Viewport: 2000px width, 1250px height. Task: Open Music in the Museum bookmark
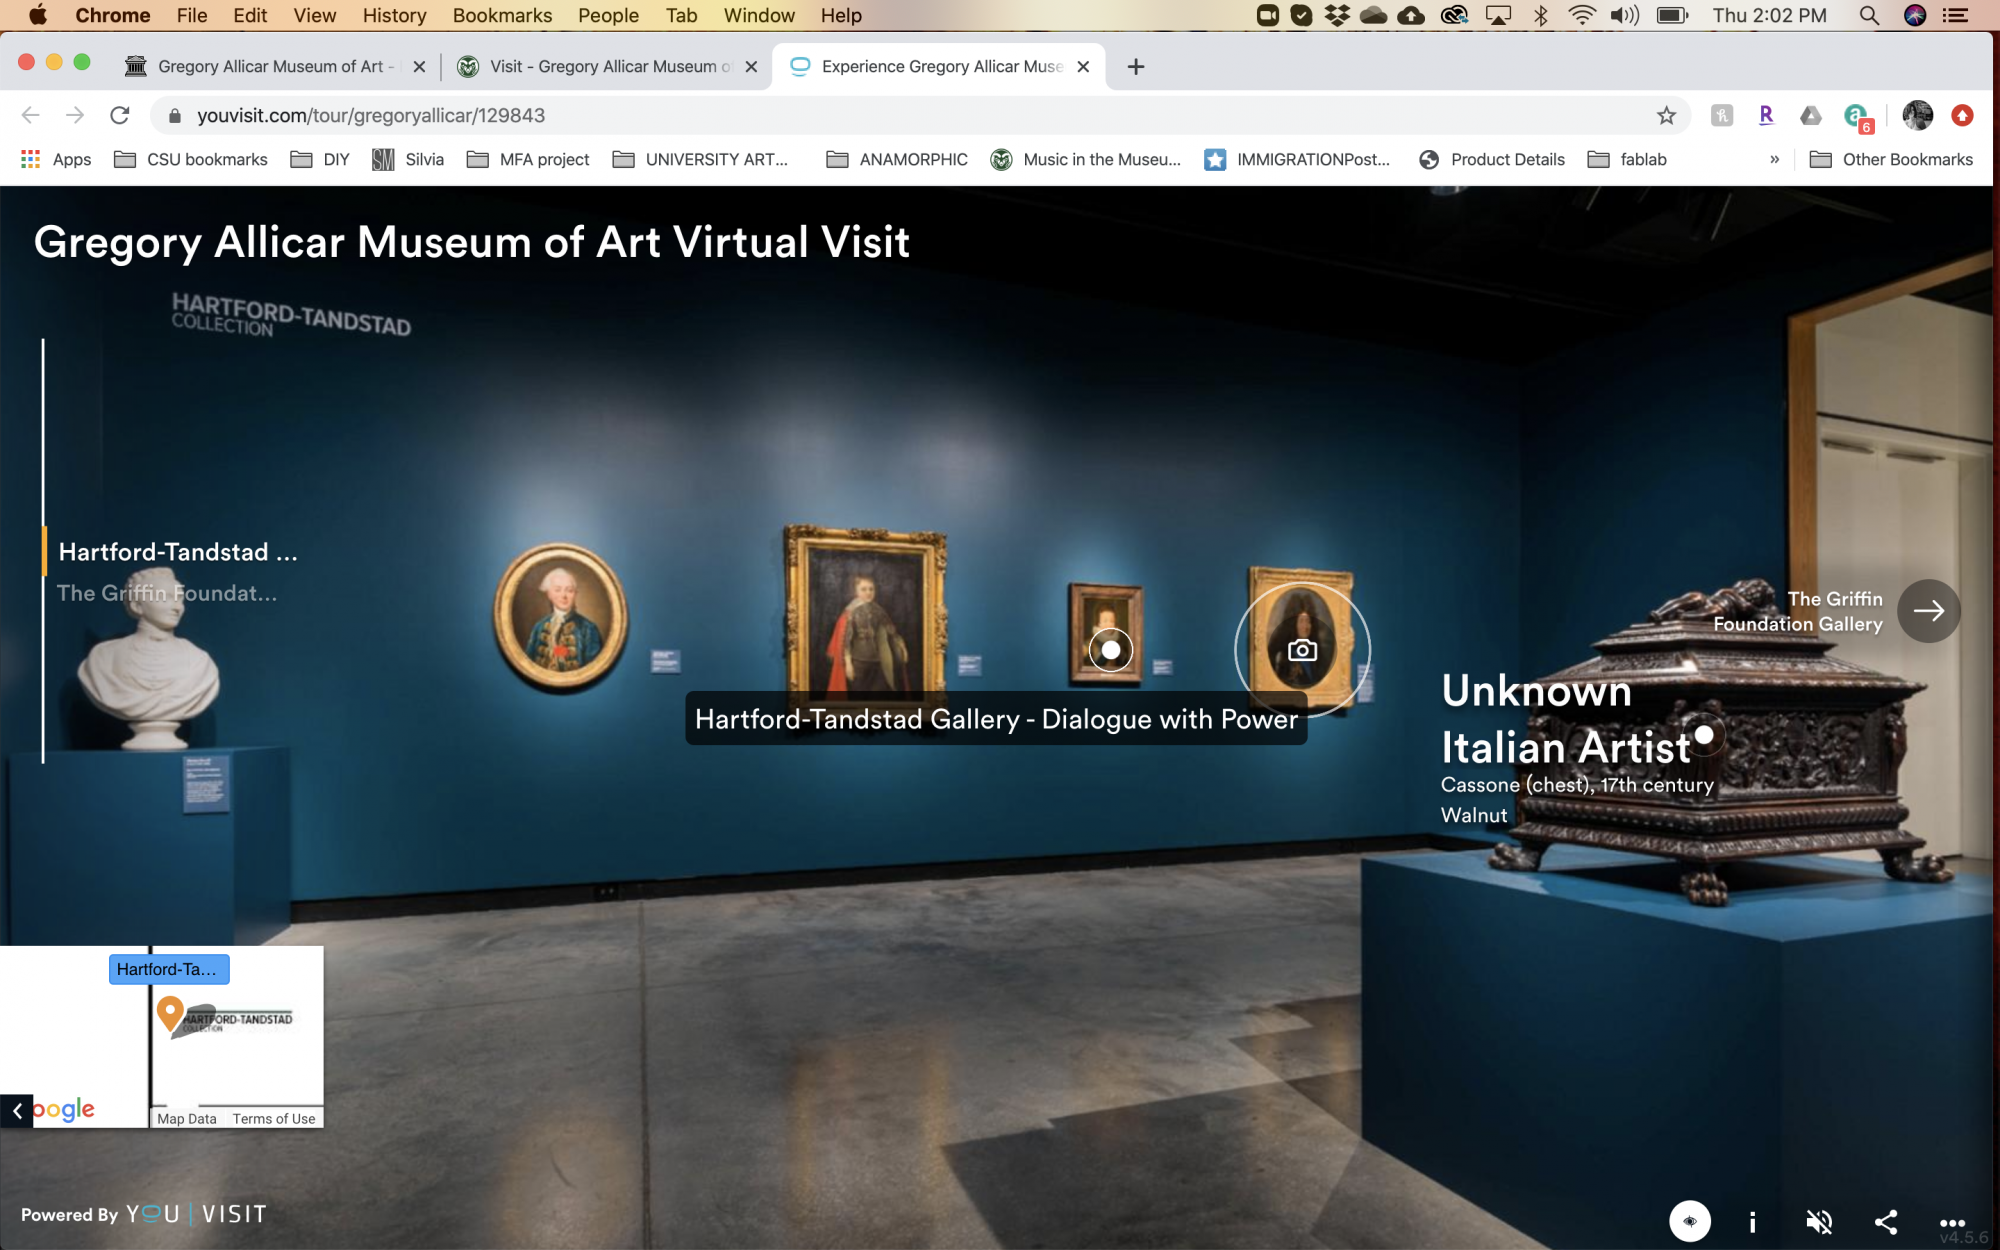tap(1086, 159)
